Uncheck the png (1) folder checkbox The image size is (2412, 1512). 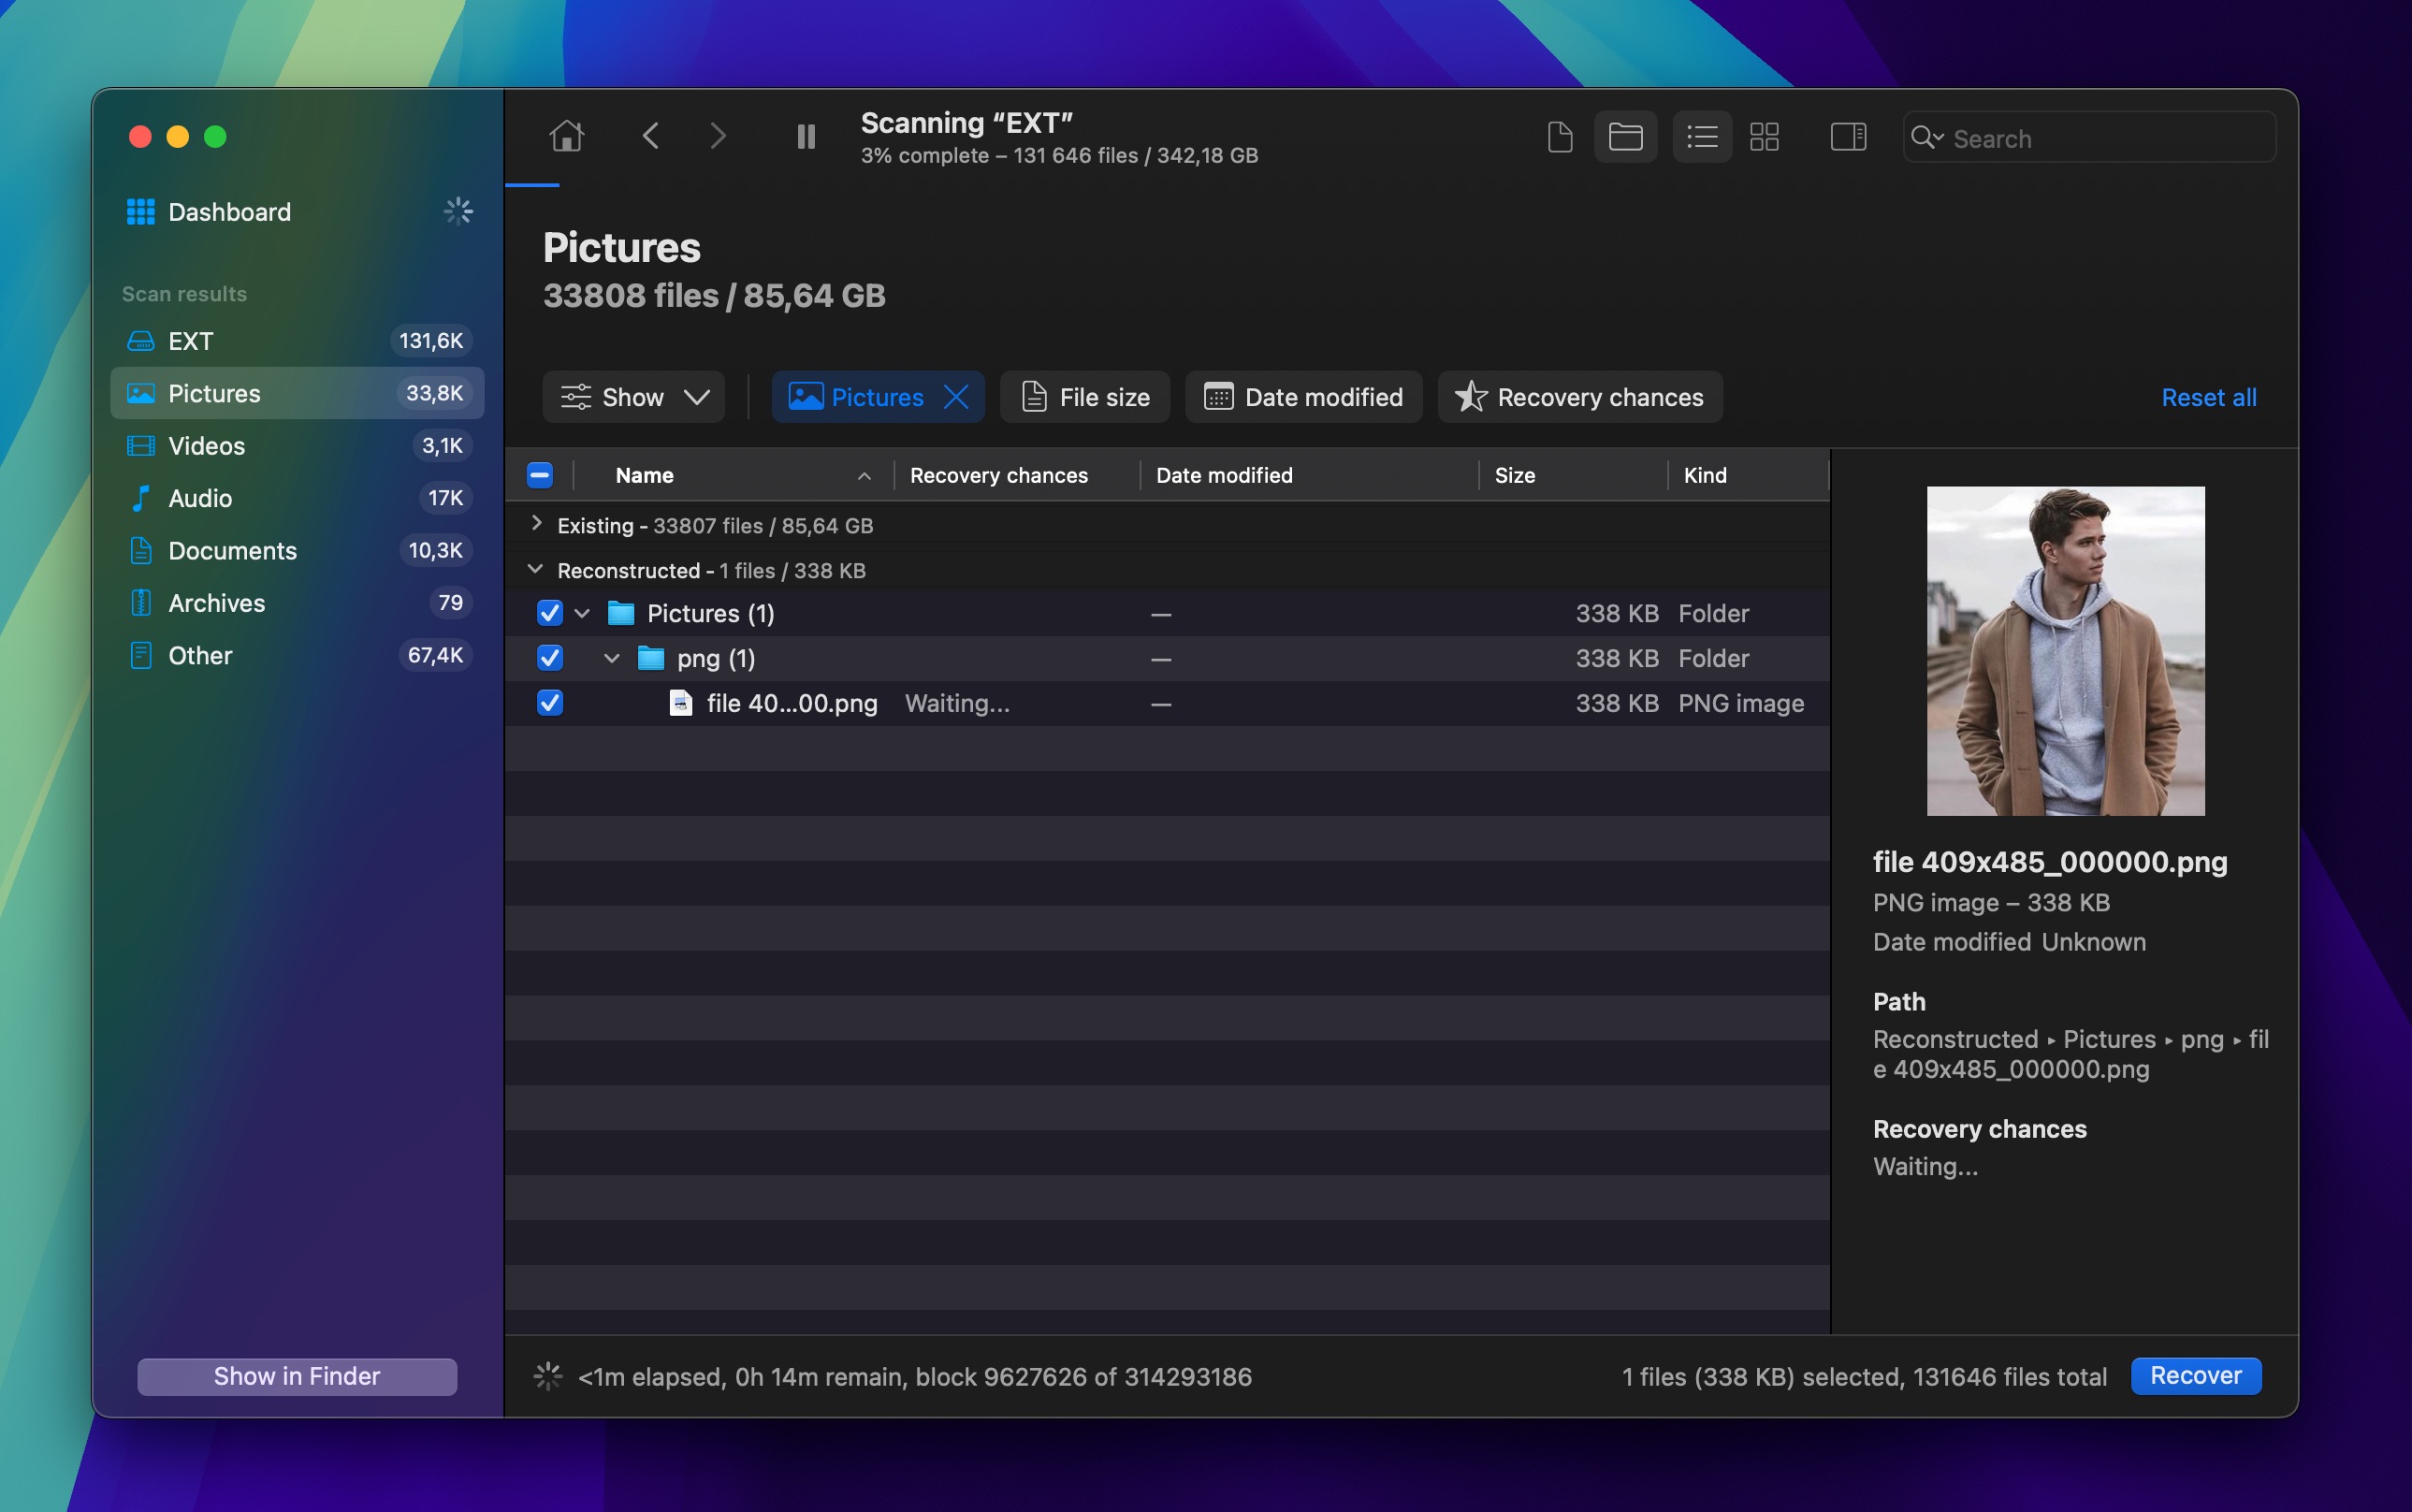point(550,658)
